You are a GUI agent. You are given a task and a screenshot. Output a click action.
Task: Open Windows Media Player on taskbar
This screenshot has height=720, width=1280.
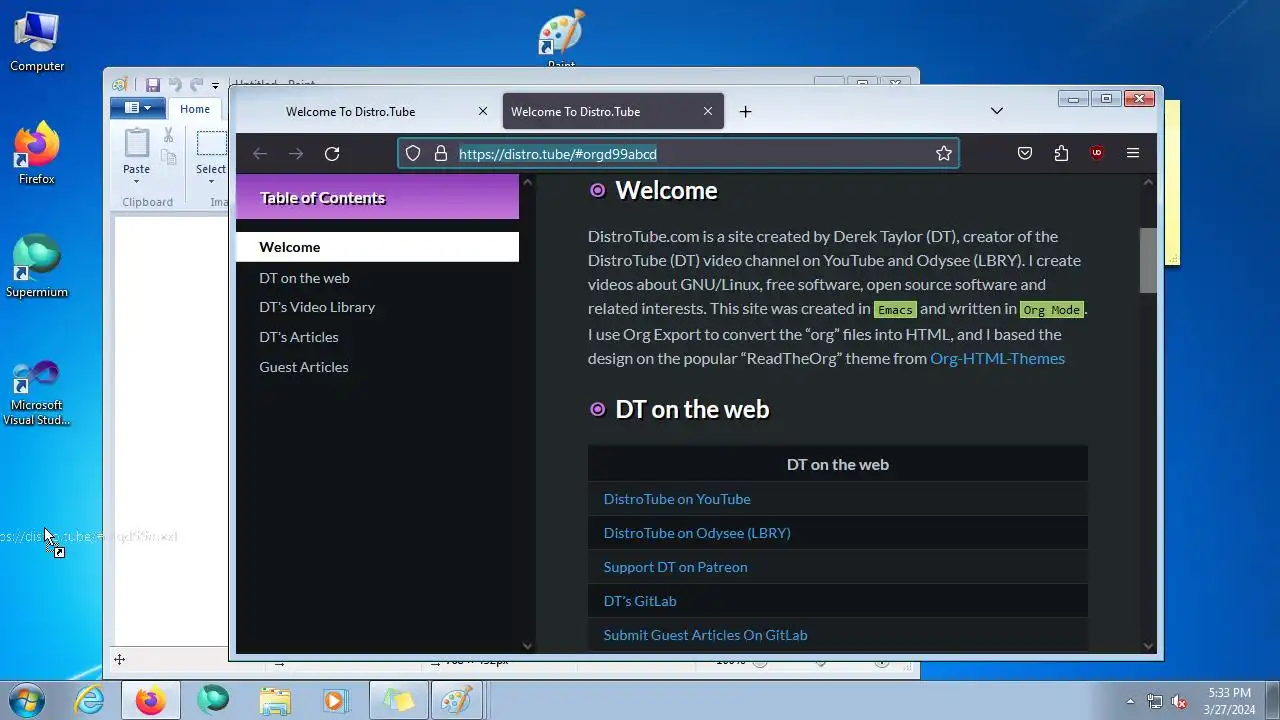coord(336,700)
